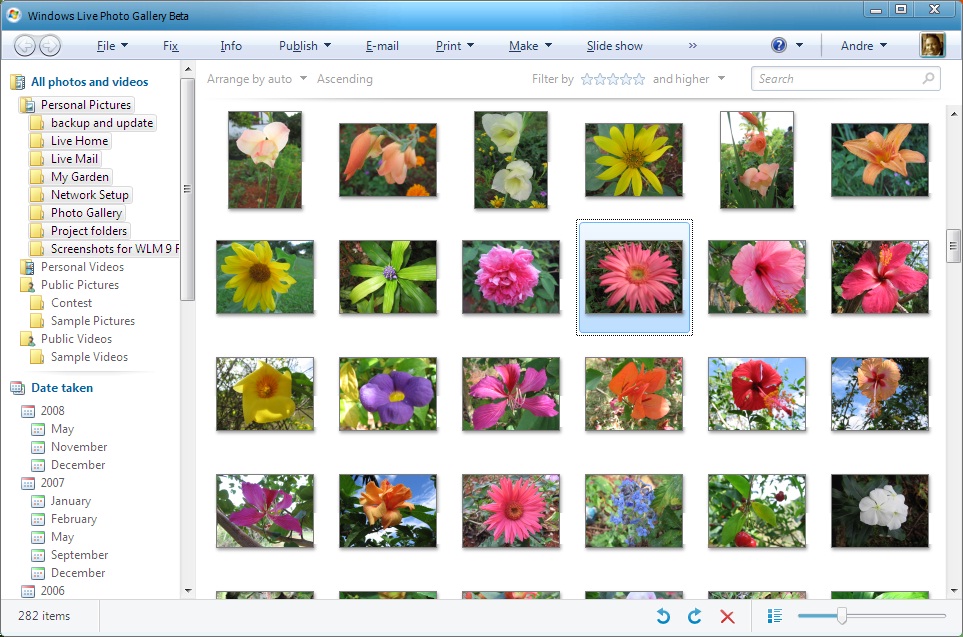The height and width of the screenshot is (637, 963).
Task: Open Andre's profile picture
Action: coord(932,45)
